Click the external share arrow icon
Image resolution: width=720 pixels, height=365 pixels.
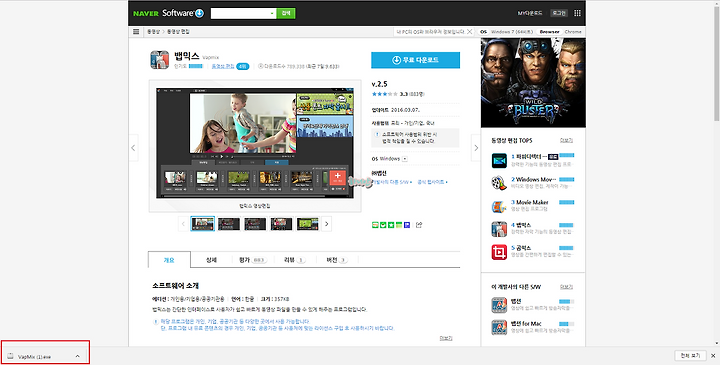419,225
